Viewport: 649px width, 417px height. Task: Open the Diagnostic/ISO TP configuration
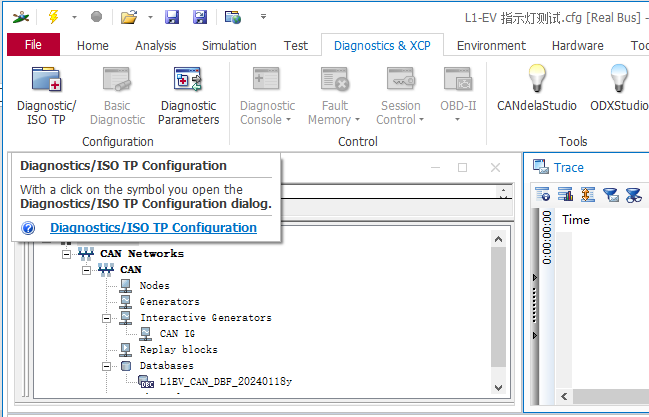pos(46,96)
